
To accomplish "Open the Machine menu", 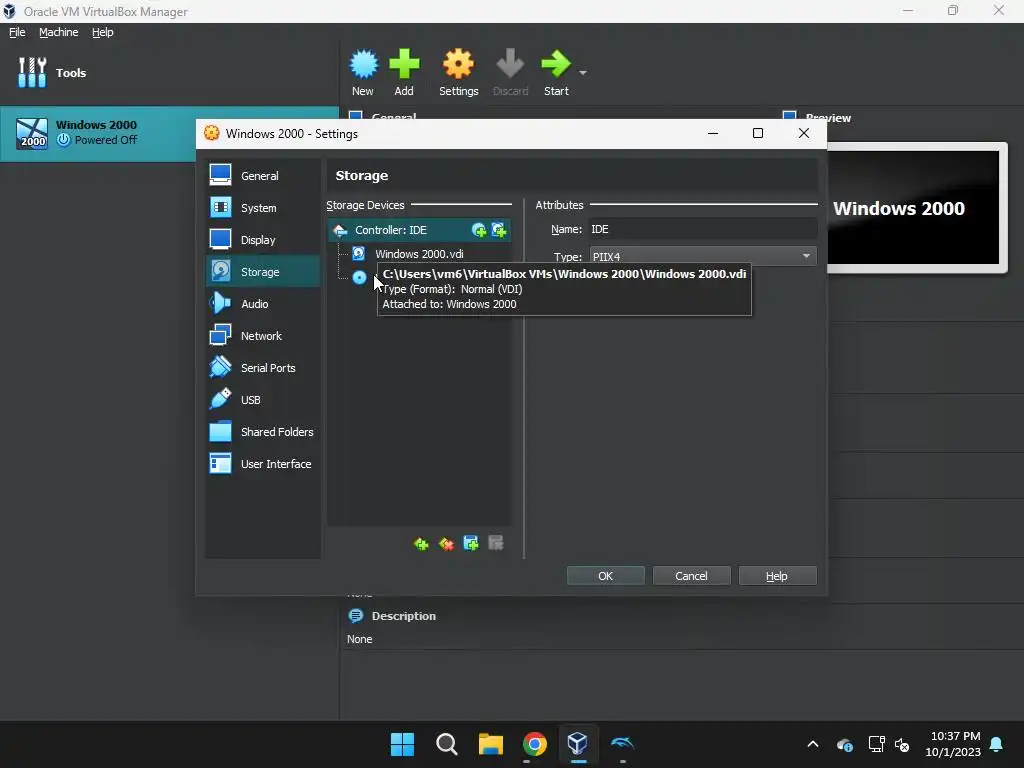I will (59, 32).
